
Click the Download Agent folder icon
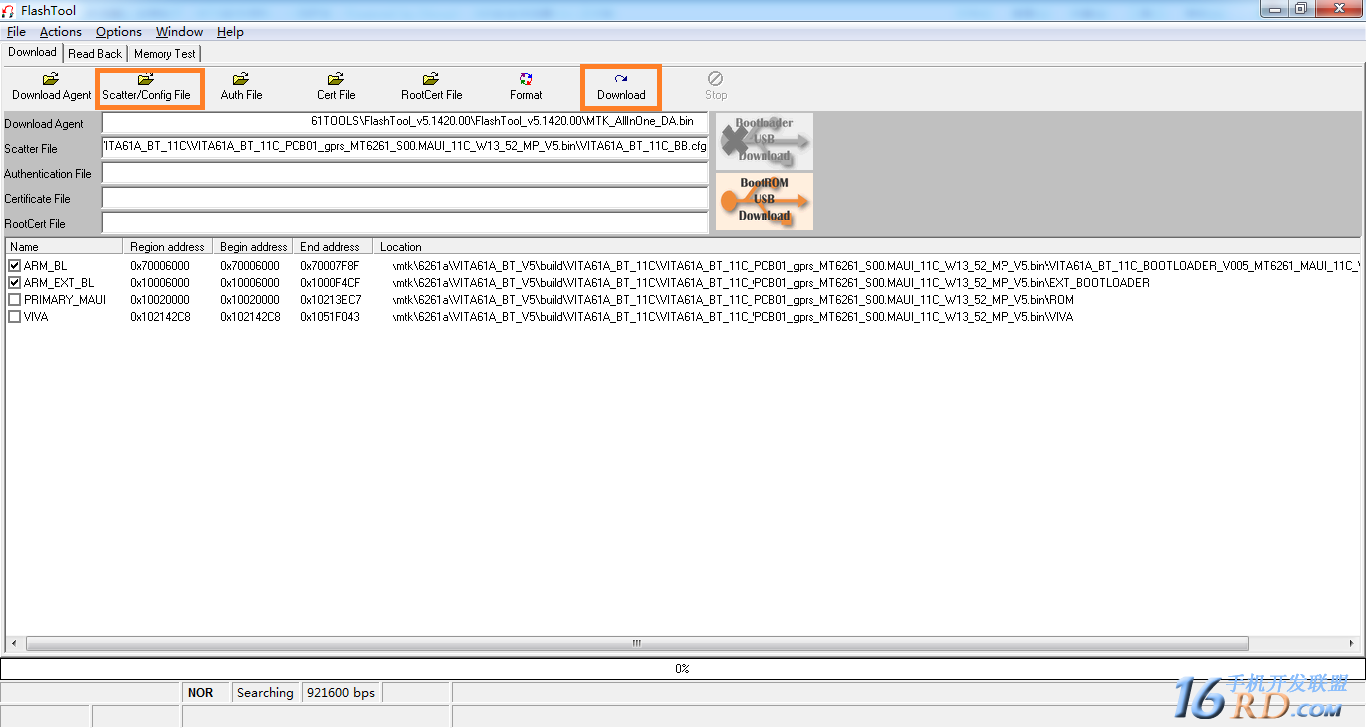[x=51, y=79]
